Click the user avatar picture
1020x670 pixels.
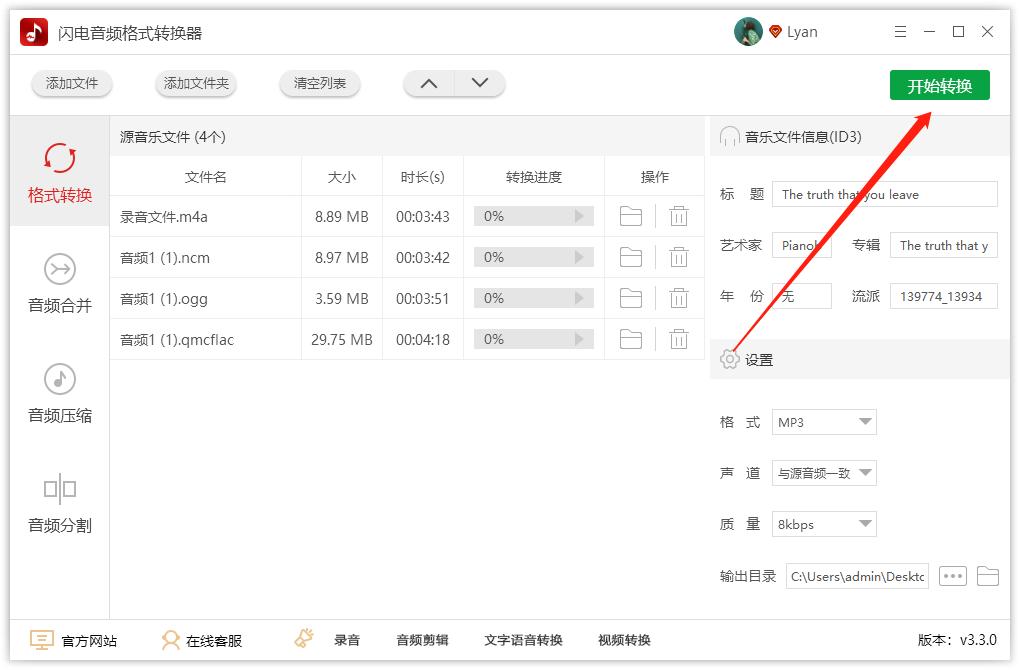coord(748,32)
